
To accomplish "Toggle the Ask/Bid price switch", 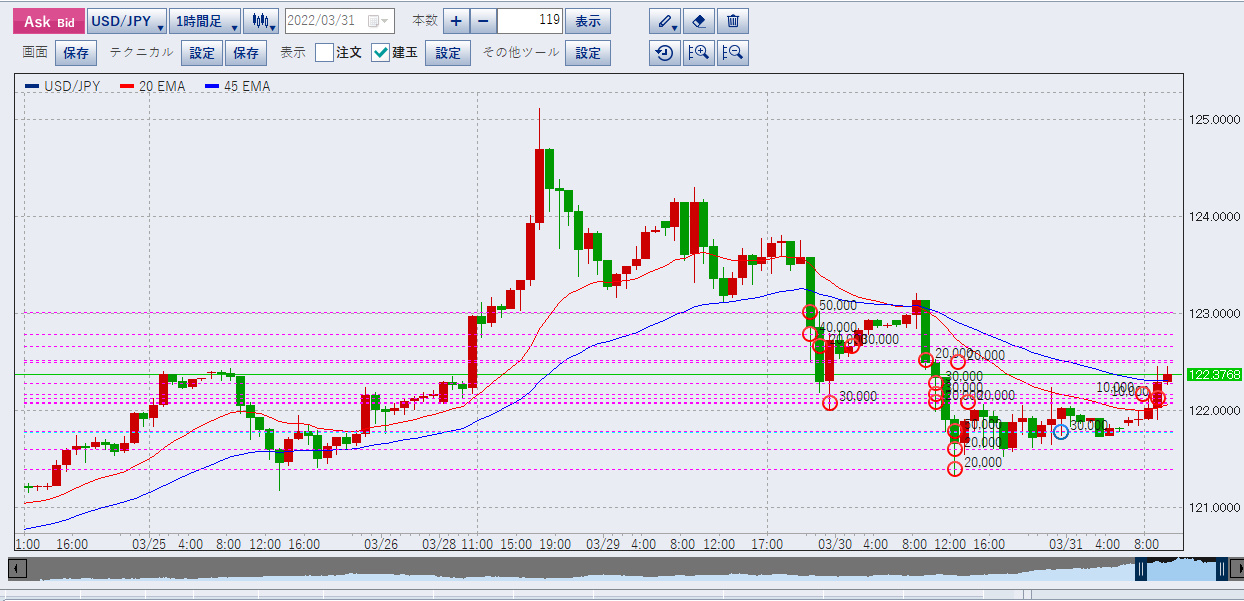I will point(48,21).
